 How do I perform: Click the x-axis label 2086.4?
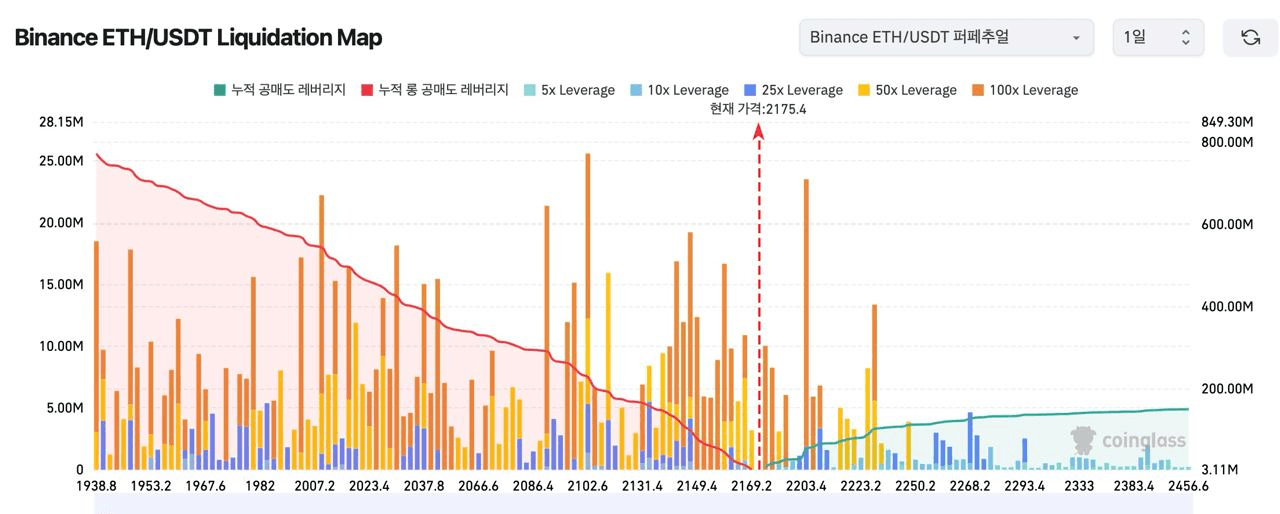click(533, 486)
